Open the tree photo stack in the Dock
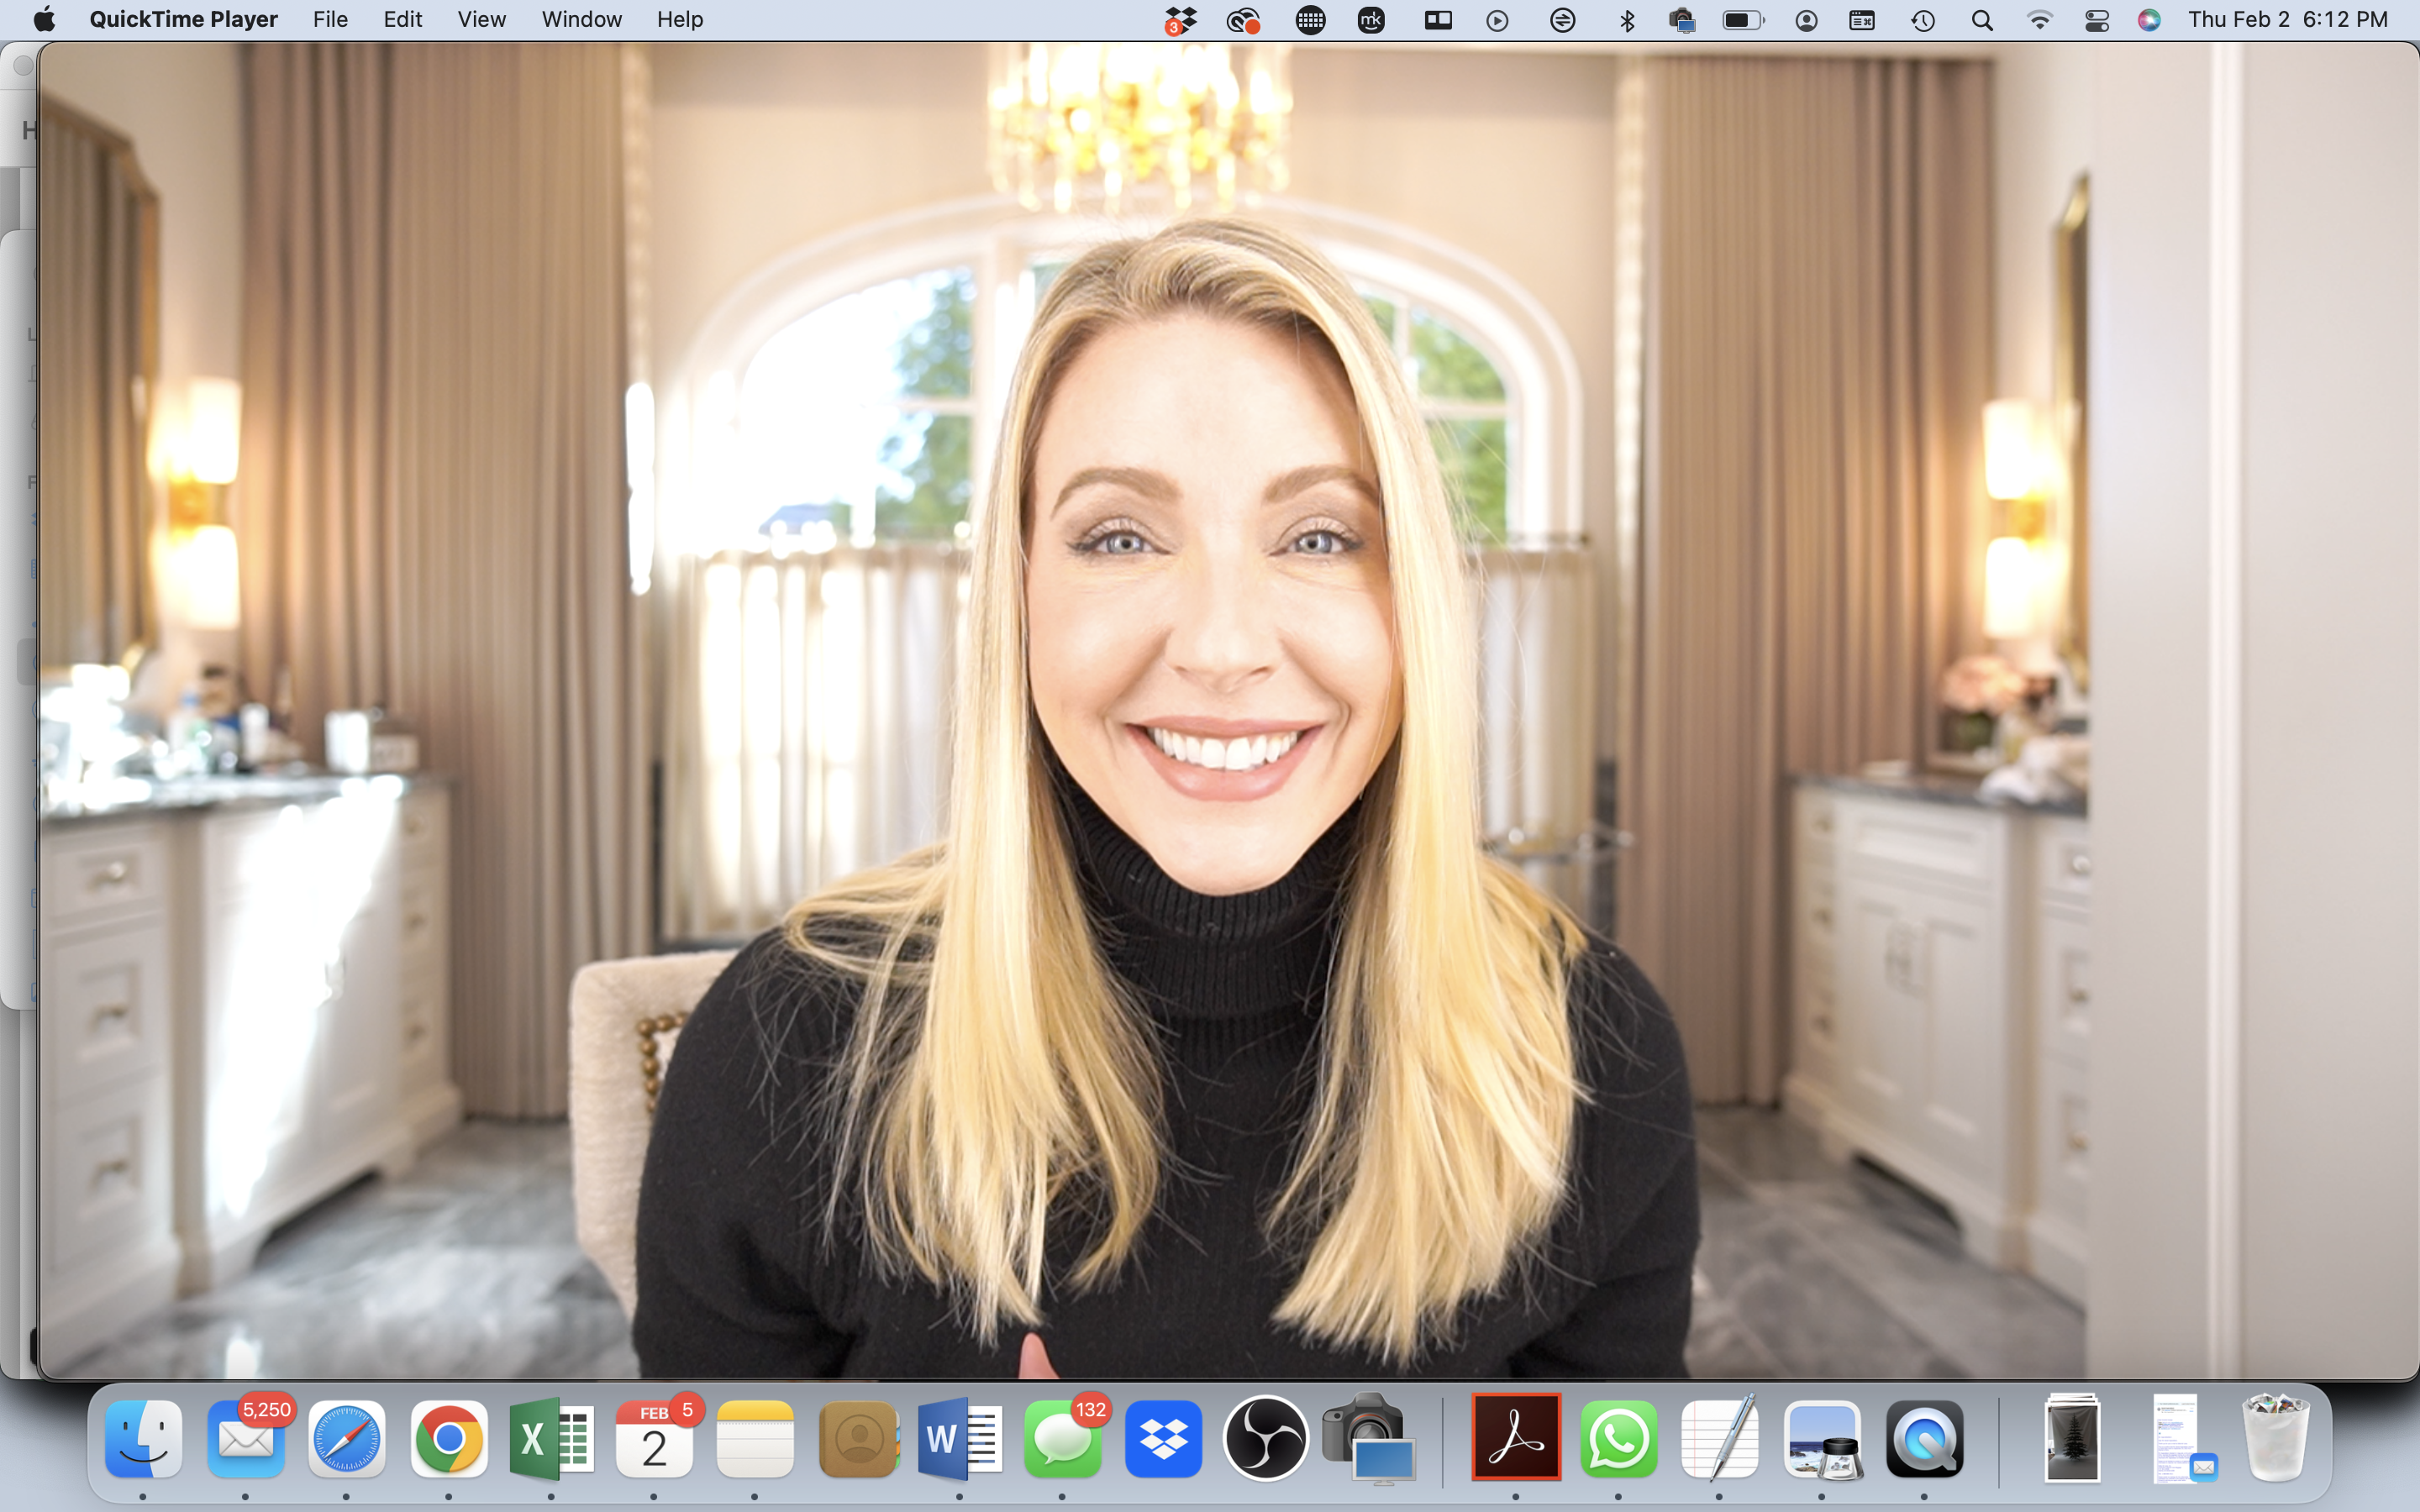Image resolution: width=2420 pixels, height=1512 pixels. pyautogui.click(x=2072, y=1437)
